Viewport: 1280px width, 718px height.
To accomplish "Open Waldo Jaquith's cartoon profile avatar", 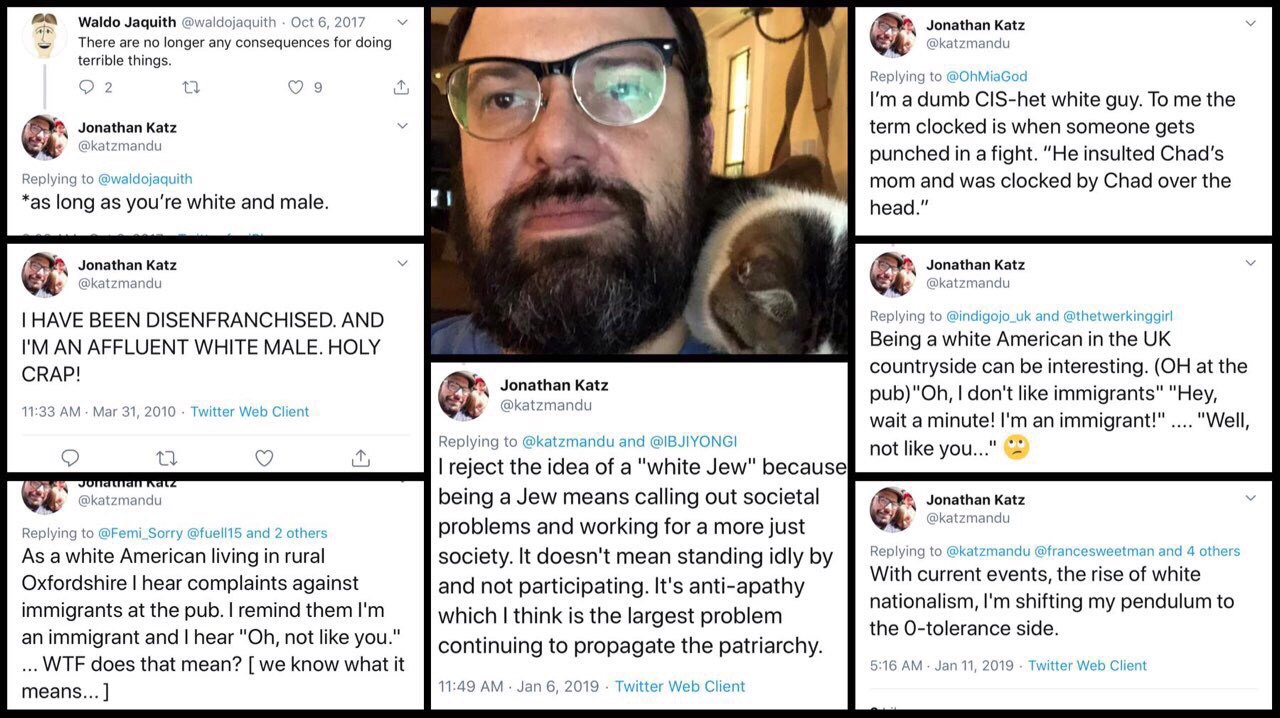I will pos(44,36).
